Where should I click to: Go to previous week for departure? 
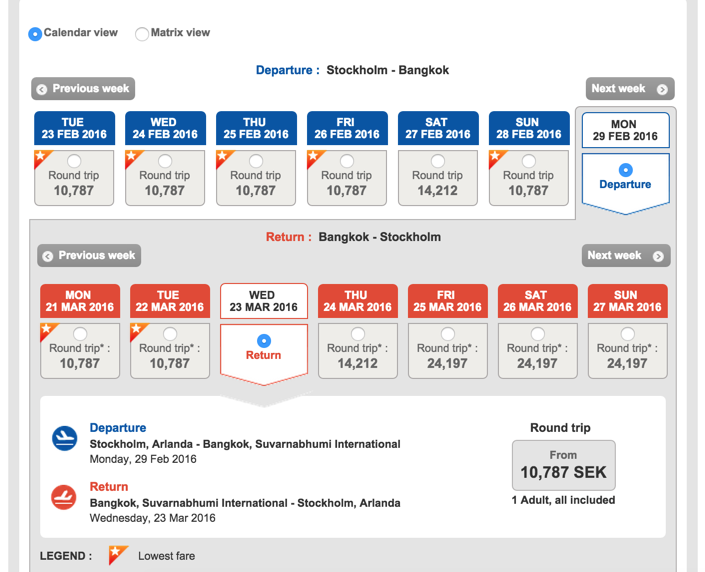coord(82,89)
